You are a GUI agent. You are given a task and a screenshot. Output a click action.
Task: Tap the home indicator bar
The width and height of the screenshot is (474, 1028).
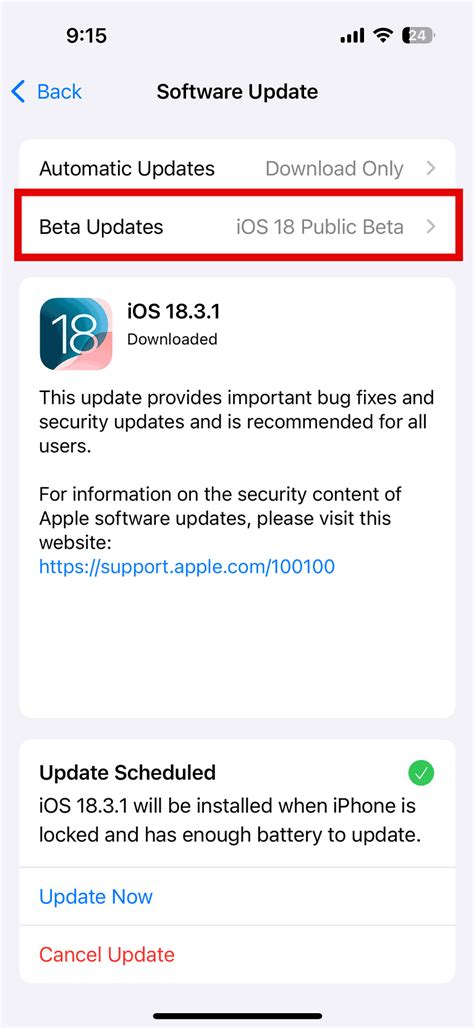[x=237, y=1016]
